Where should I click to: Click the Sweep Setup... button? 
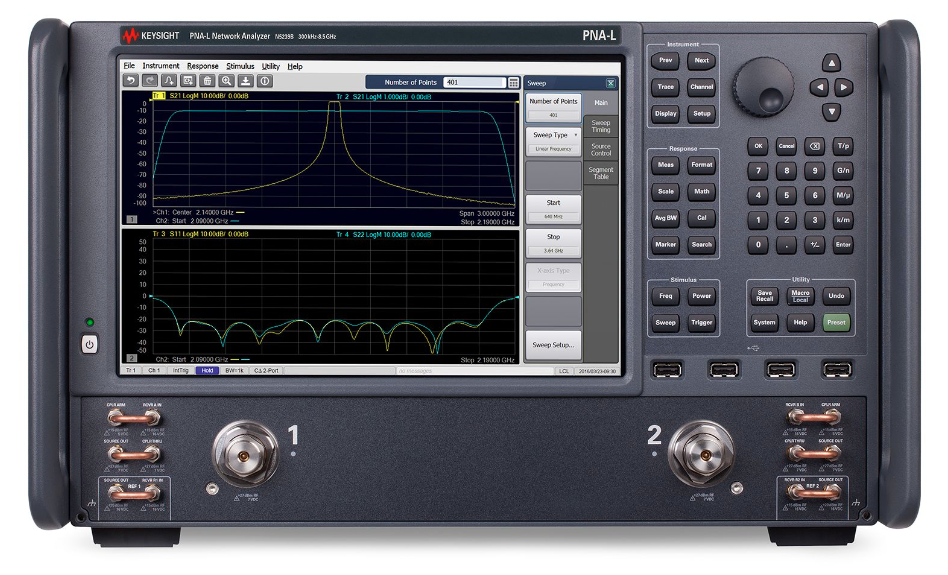pos(553,345)
